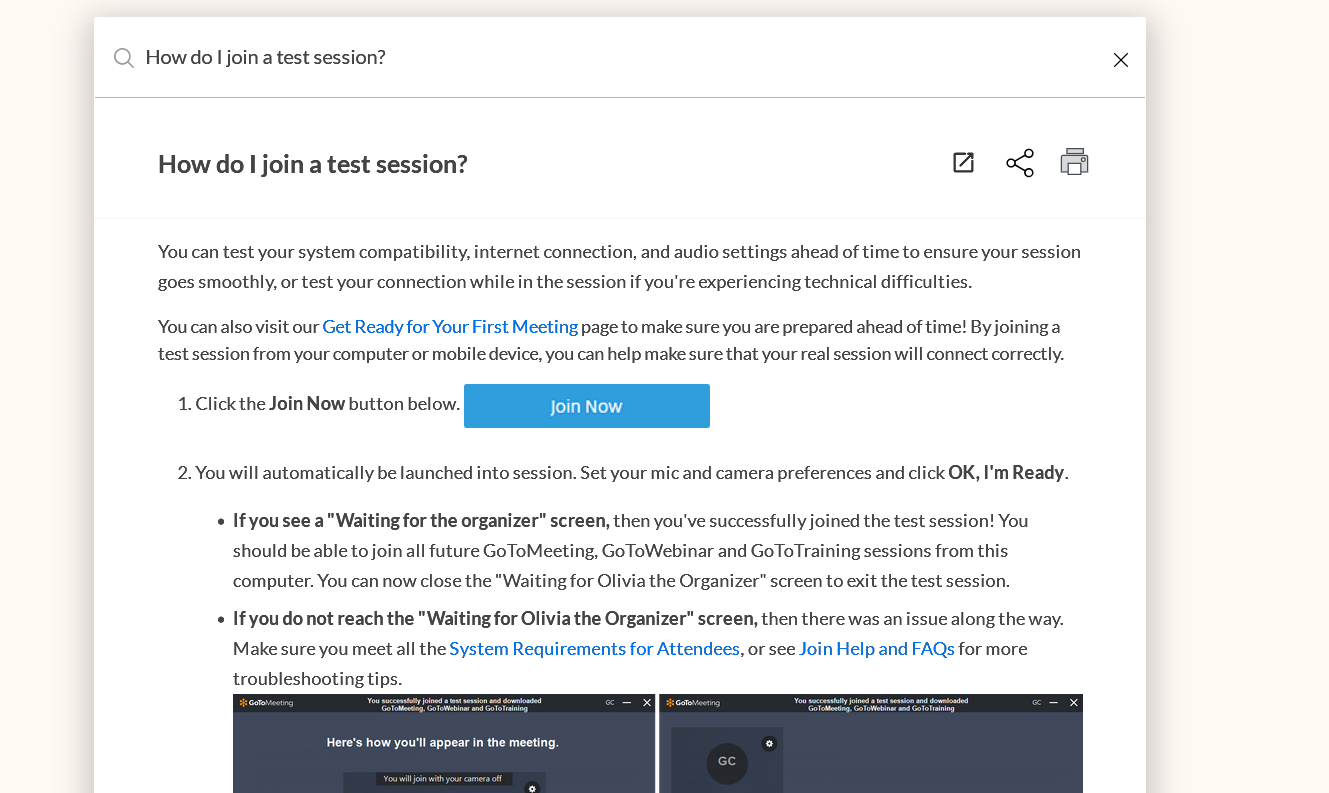The image size is (1329, 793).
Task: Click GoToMeeting logo in right screenshot
Action: [692, 703]
